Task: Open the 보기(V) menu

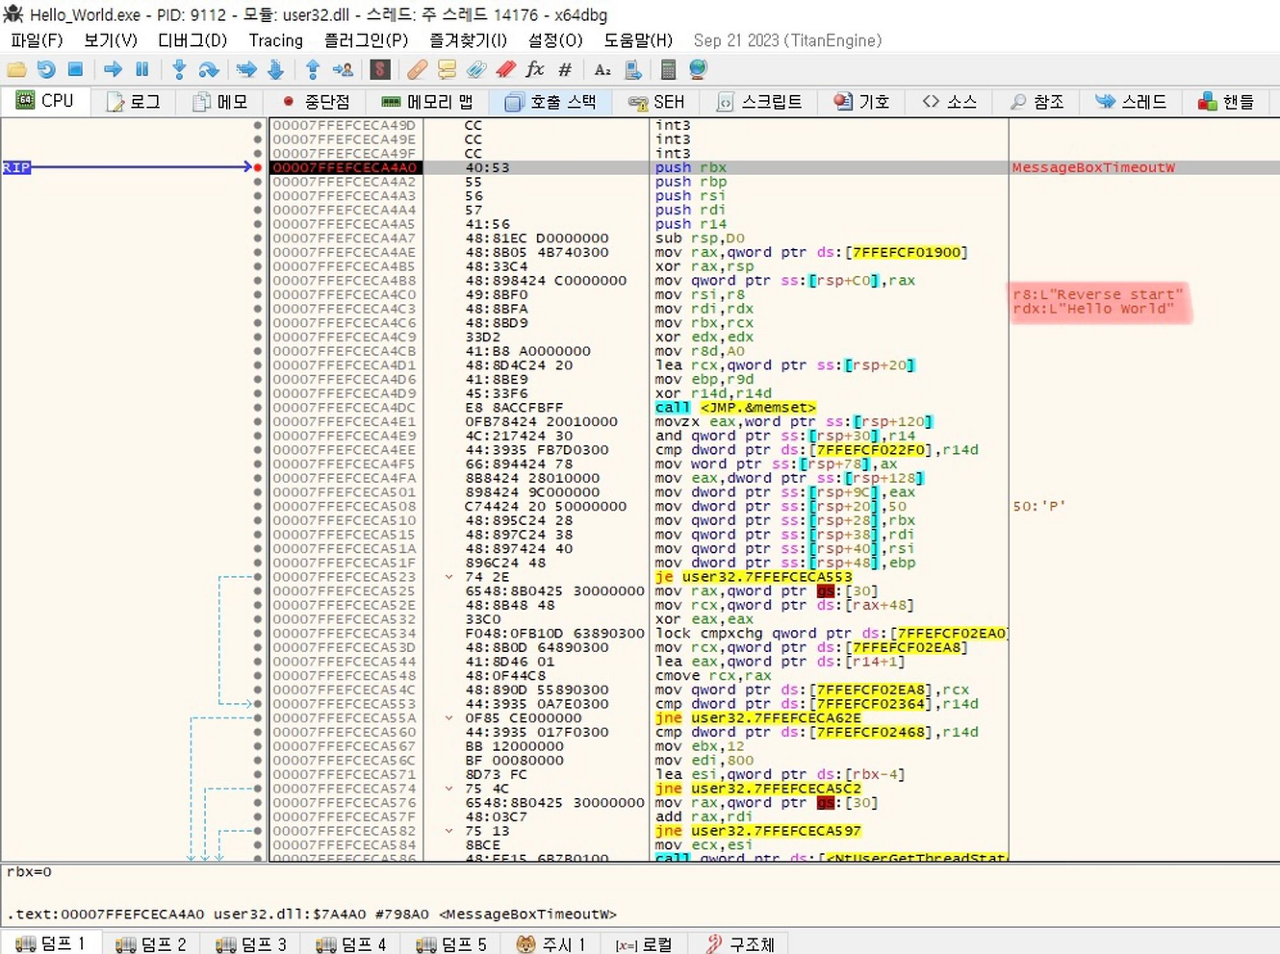Action: tap(110, 40)
